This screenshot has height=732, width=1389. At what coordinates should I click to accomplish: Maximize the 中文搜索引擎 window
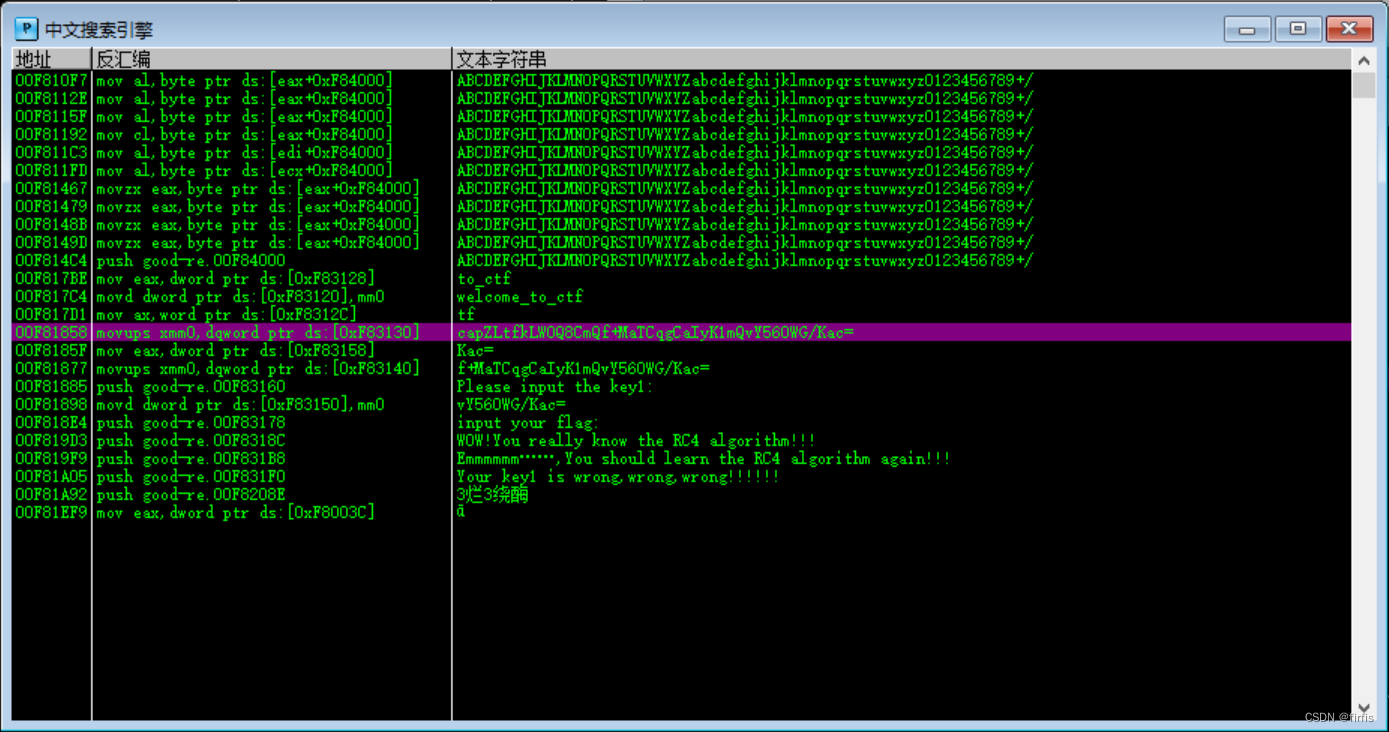pos(1298,29)
